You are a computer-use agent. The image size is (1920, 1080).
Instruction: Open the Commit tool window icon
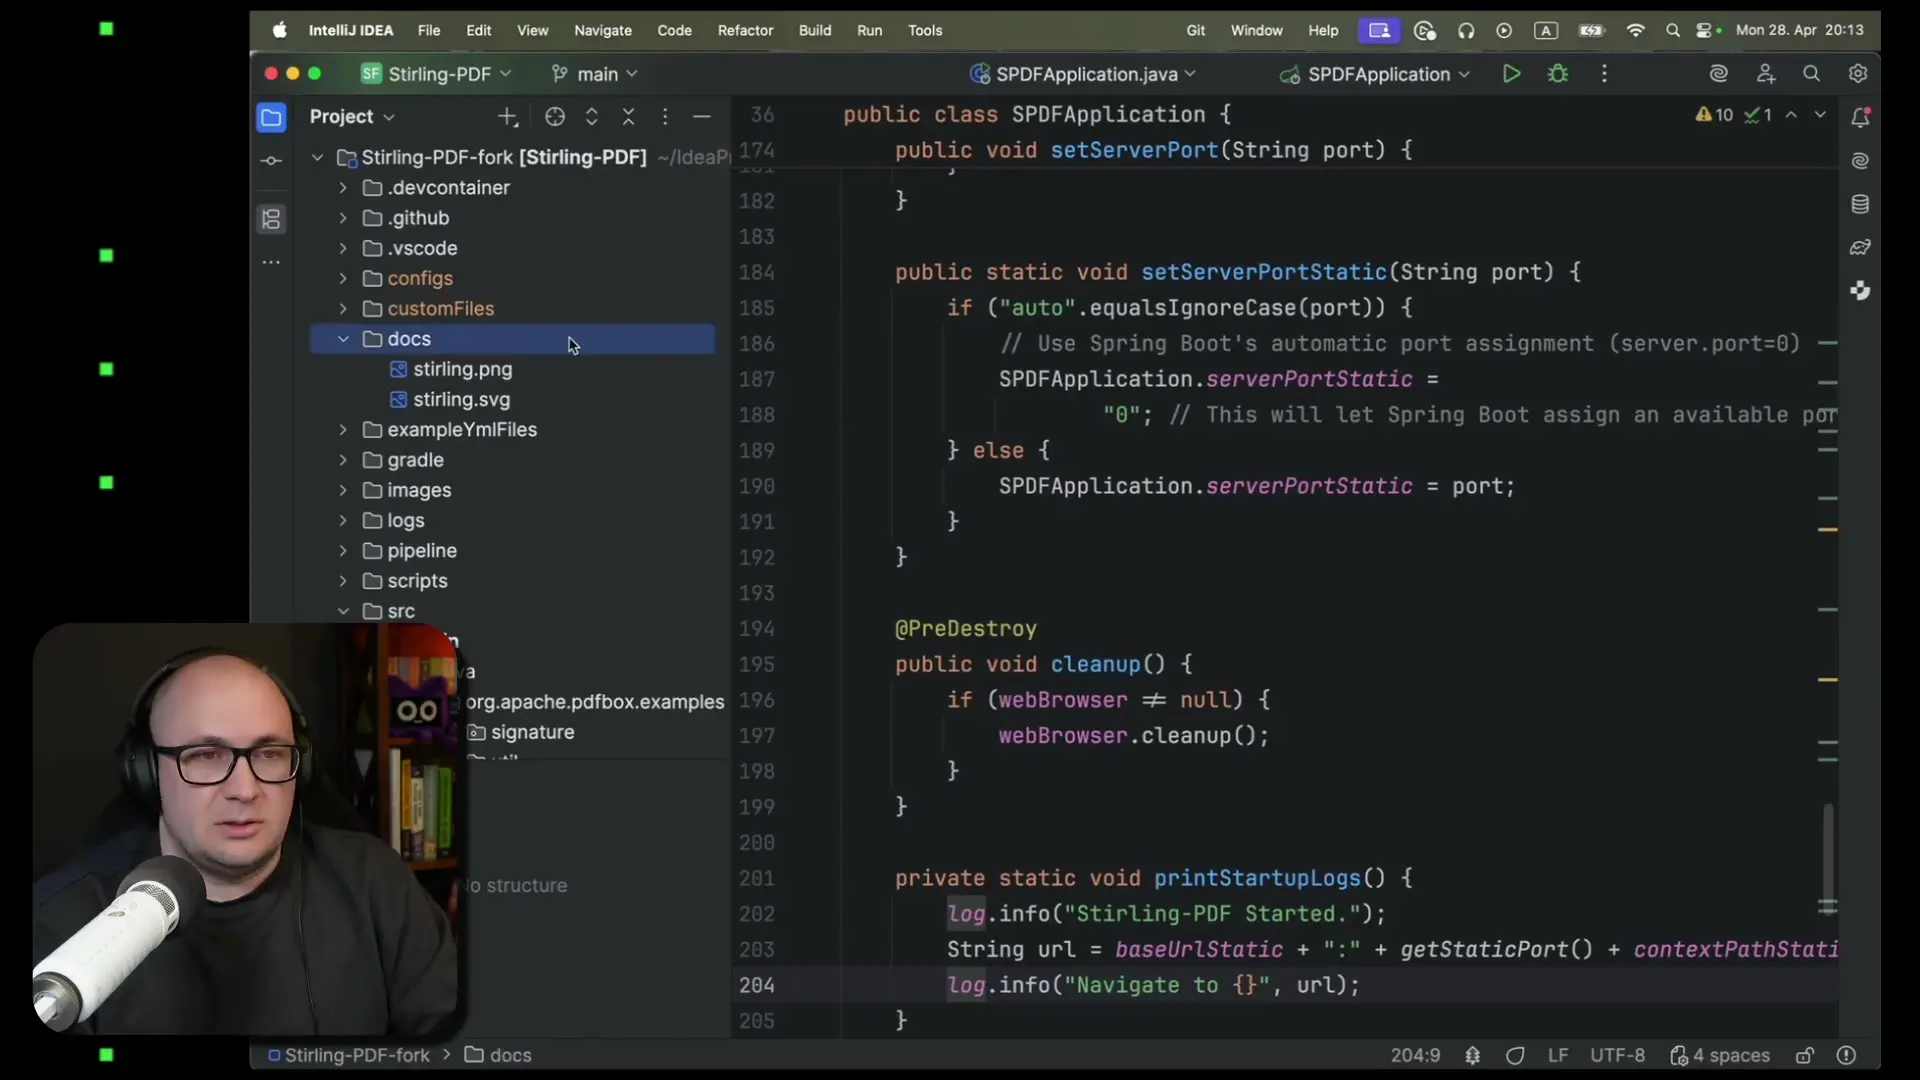pos(271,161)
